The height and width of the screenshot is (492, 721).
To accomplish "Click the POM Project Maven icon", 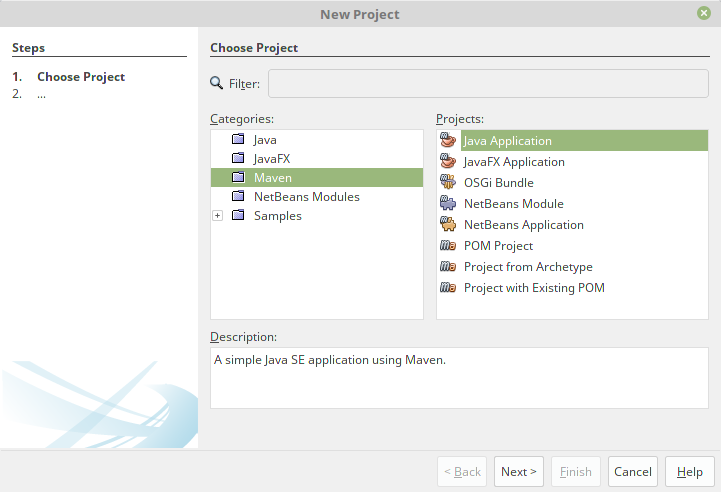I will (448, 245).
